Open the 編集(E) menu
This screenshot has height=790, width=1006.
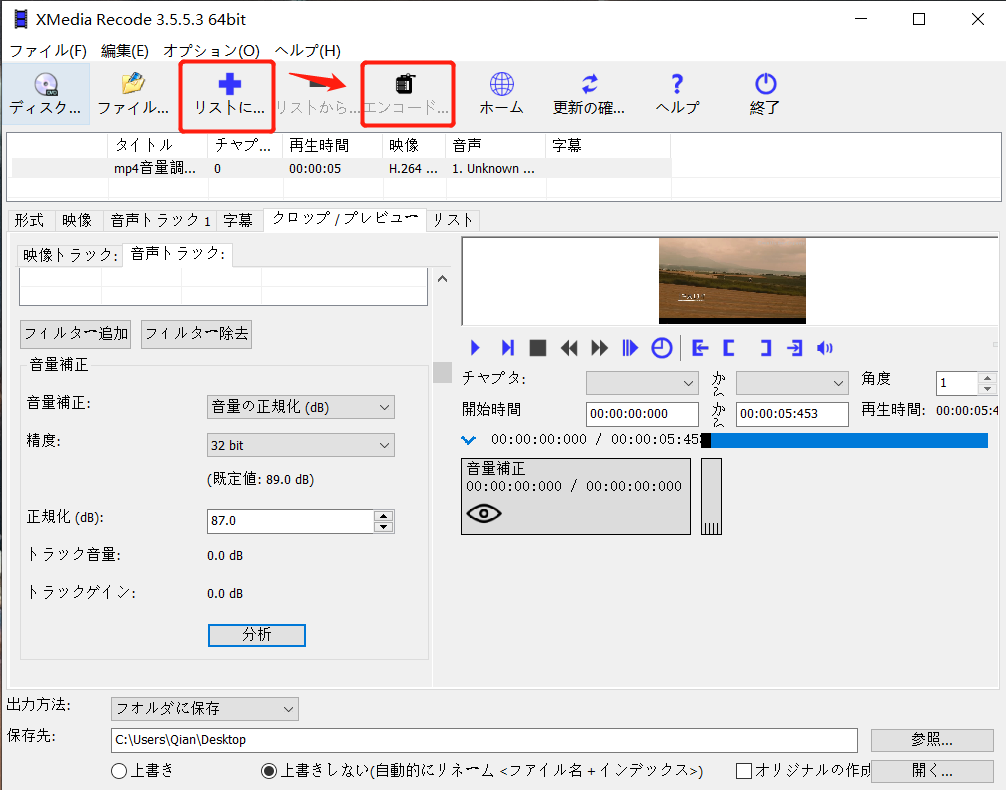coord(124,51)
